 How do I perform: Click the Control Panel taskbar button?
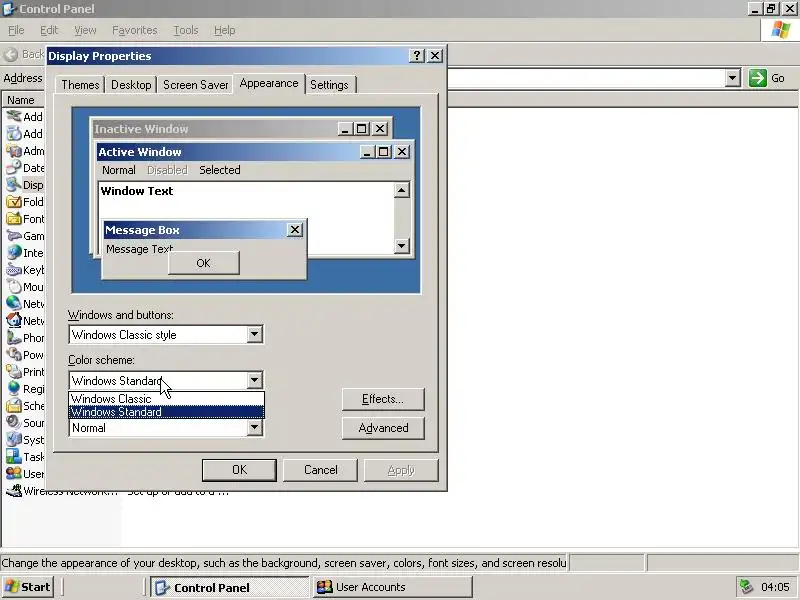(229, 587)
